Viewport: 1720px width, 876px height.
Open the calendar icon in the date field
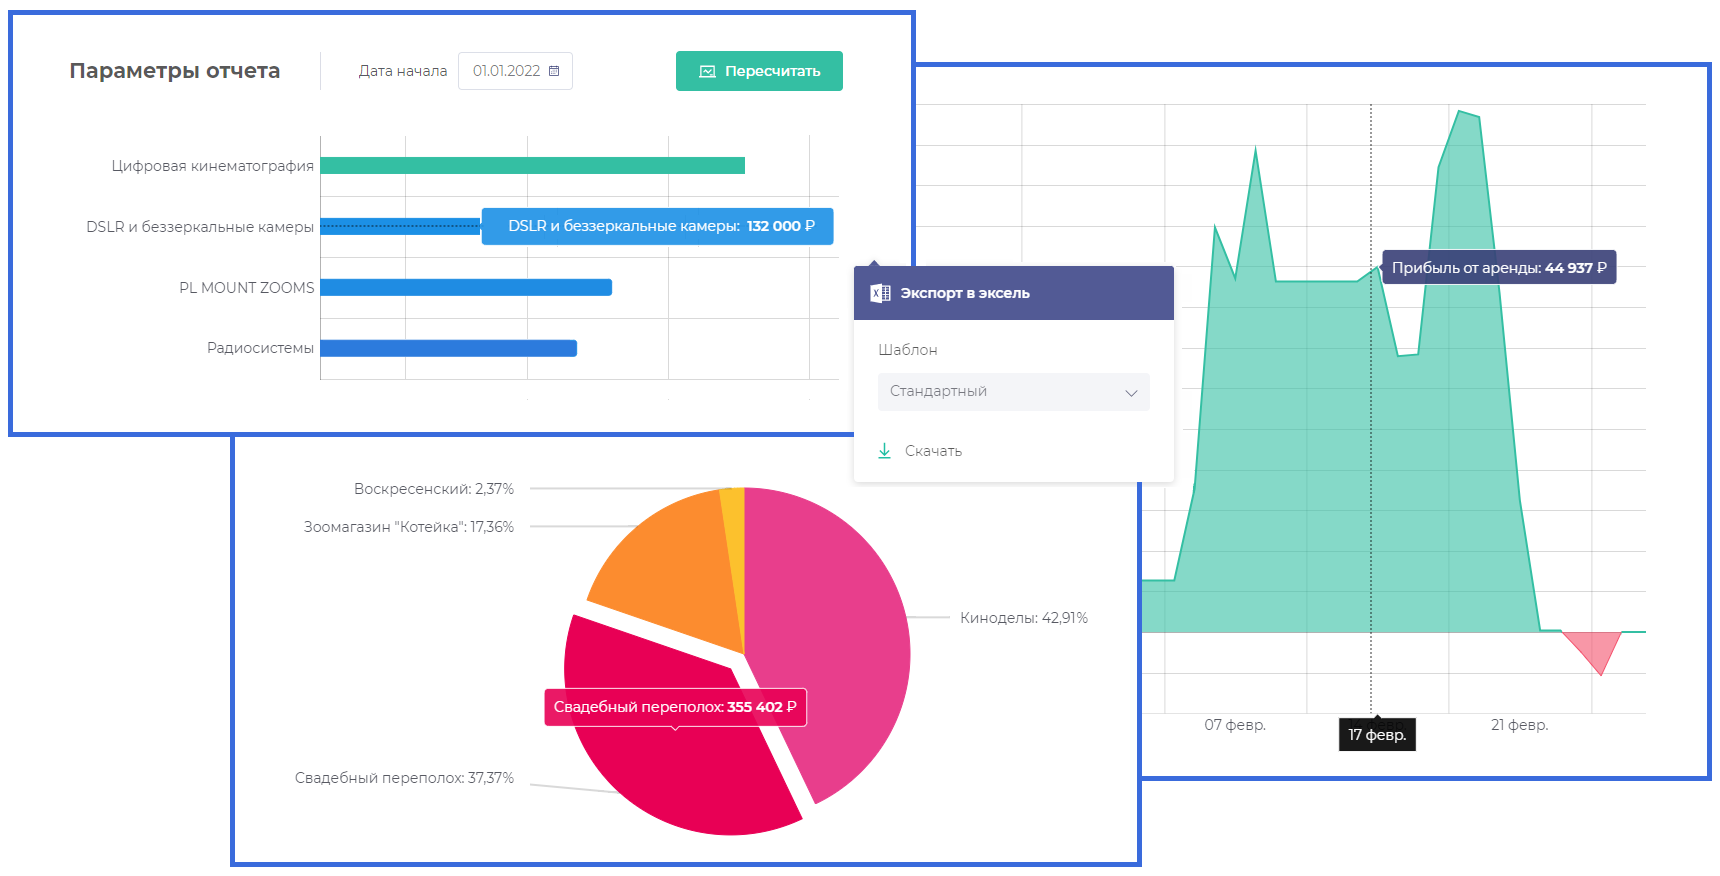tap(554, 71)
